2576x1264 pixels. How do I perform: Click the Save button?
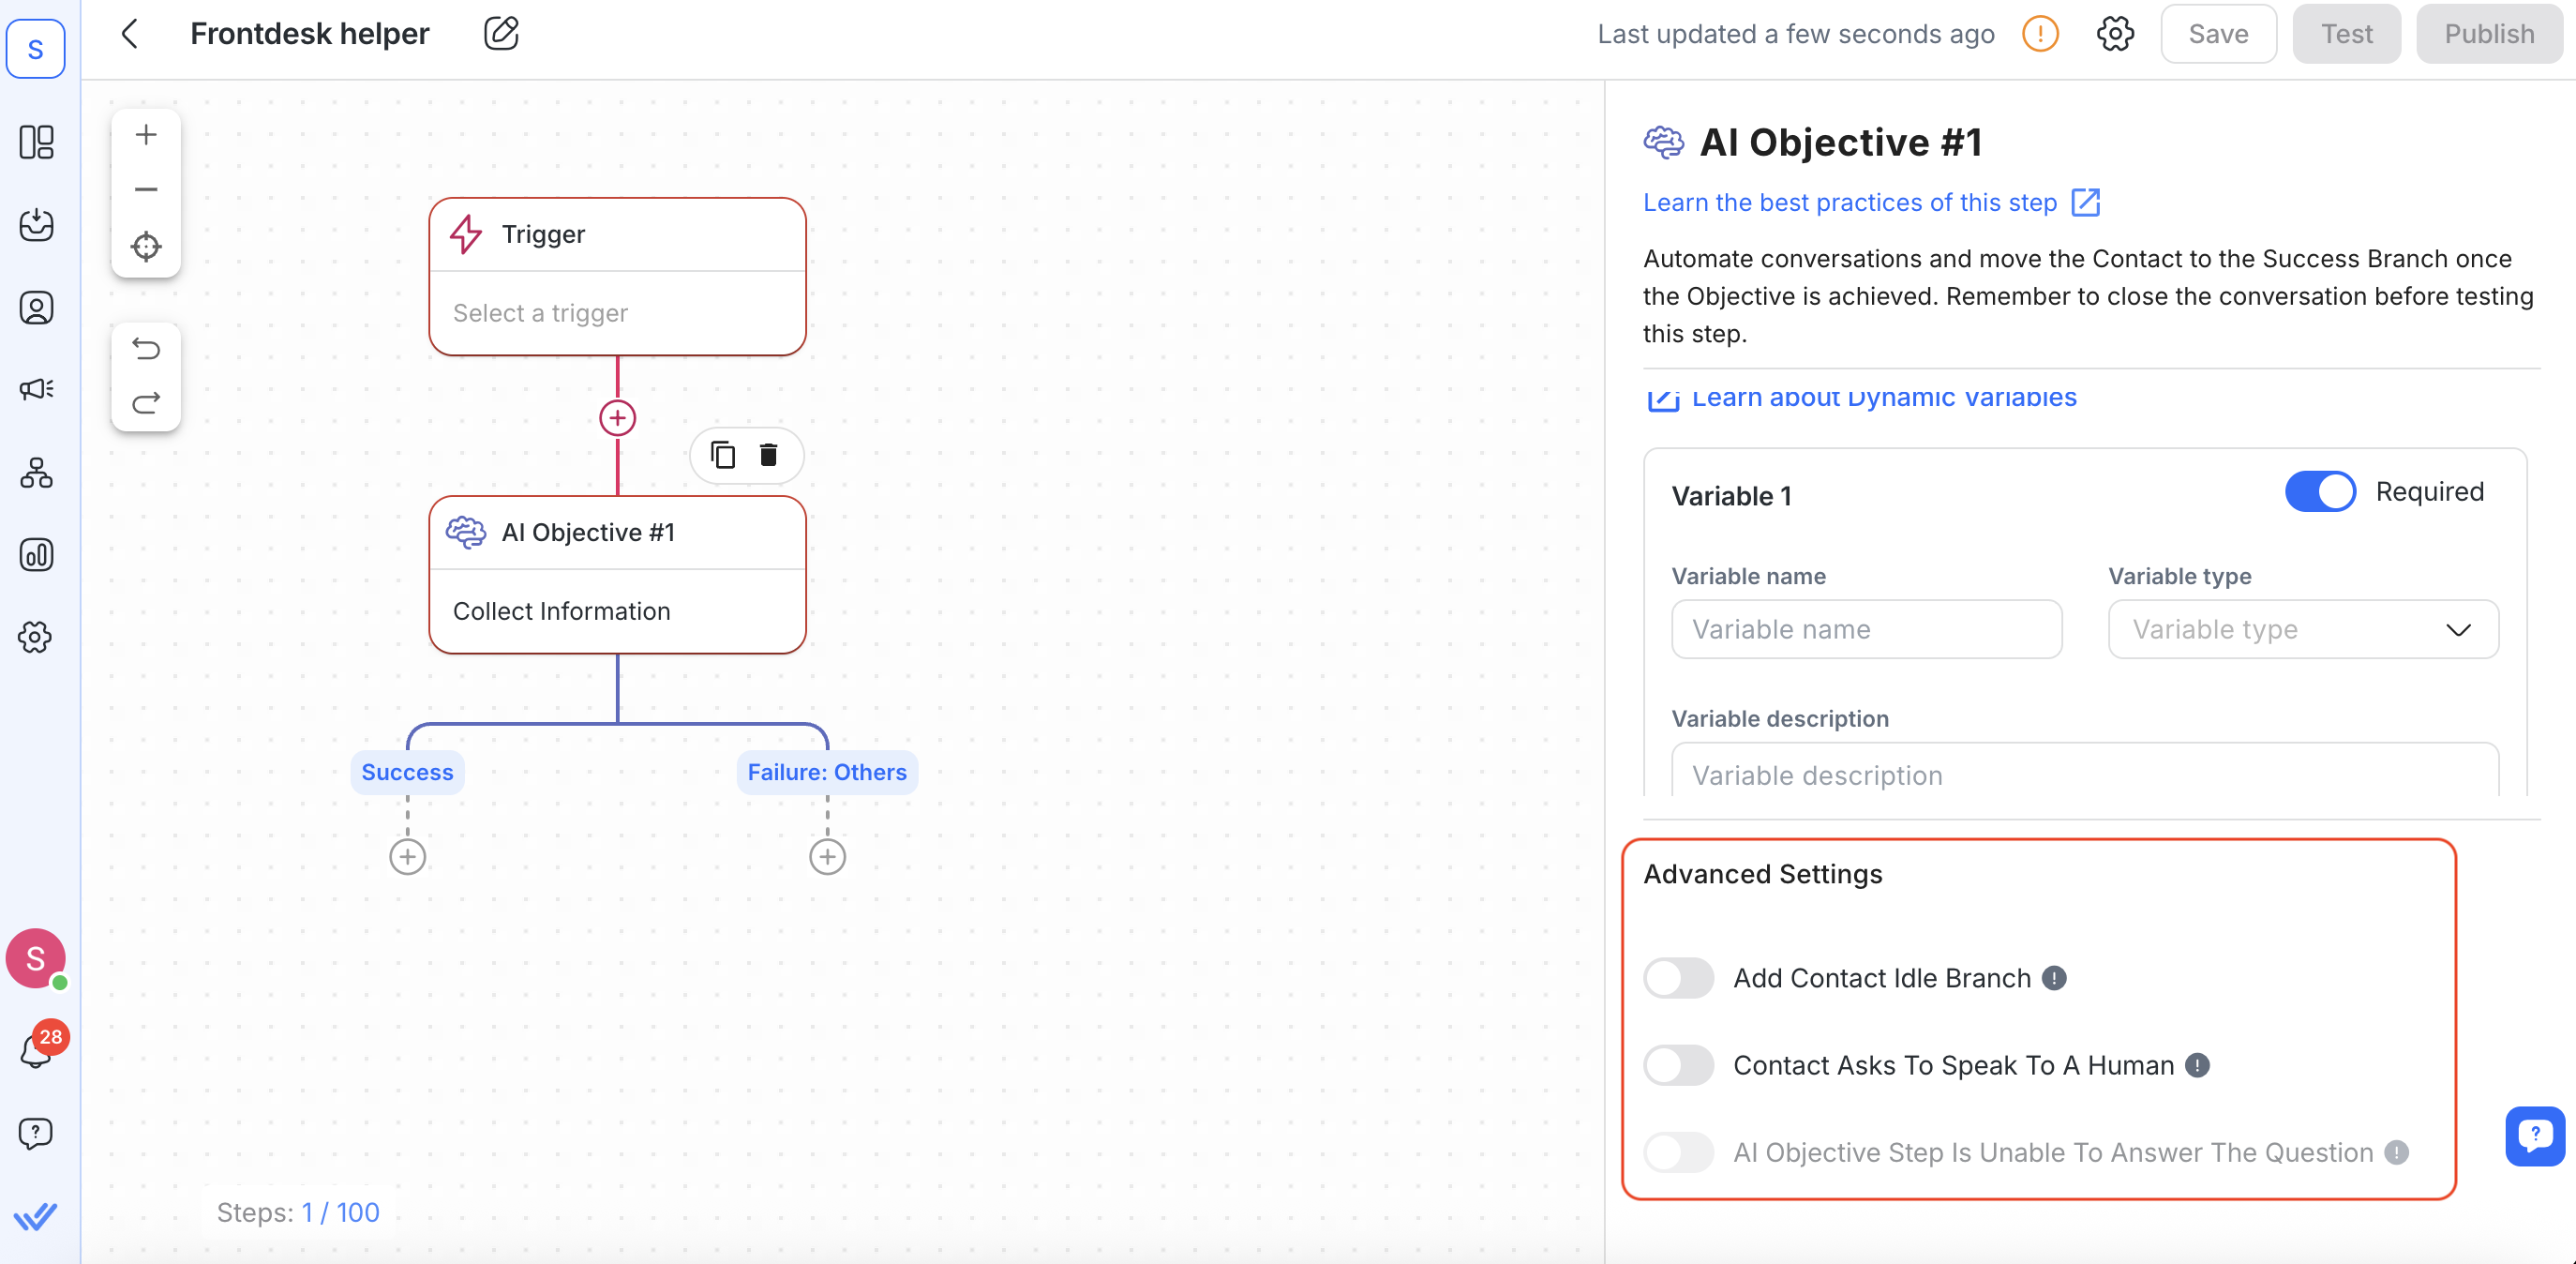[2217, 34]
